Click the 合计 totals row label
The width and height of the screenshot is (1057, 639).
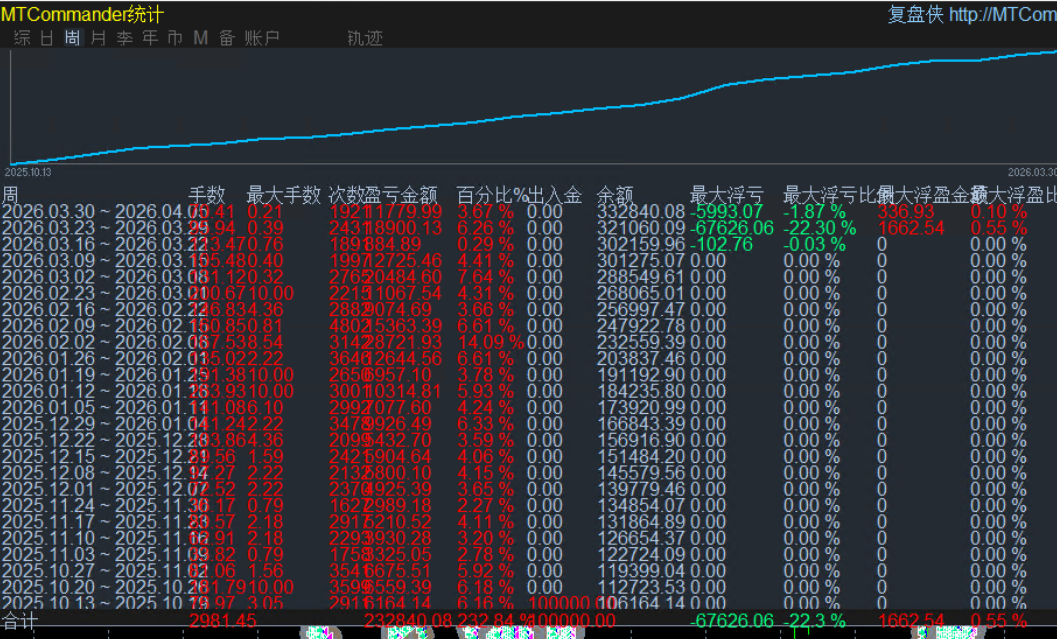point(20,621)
